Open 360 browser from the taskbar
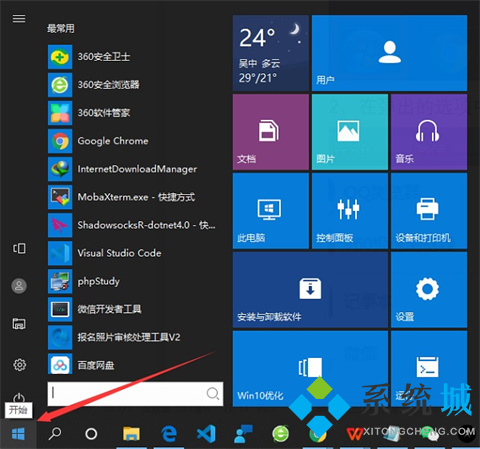The height and width of the screenshot is (449, 480). 281,434
